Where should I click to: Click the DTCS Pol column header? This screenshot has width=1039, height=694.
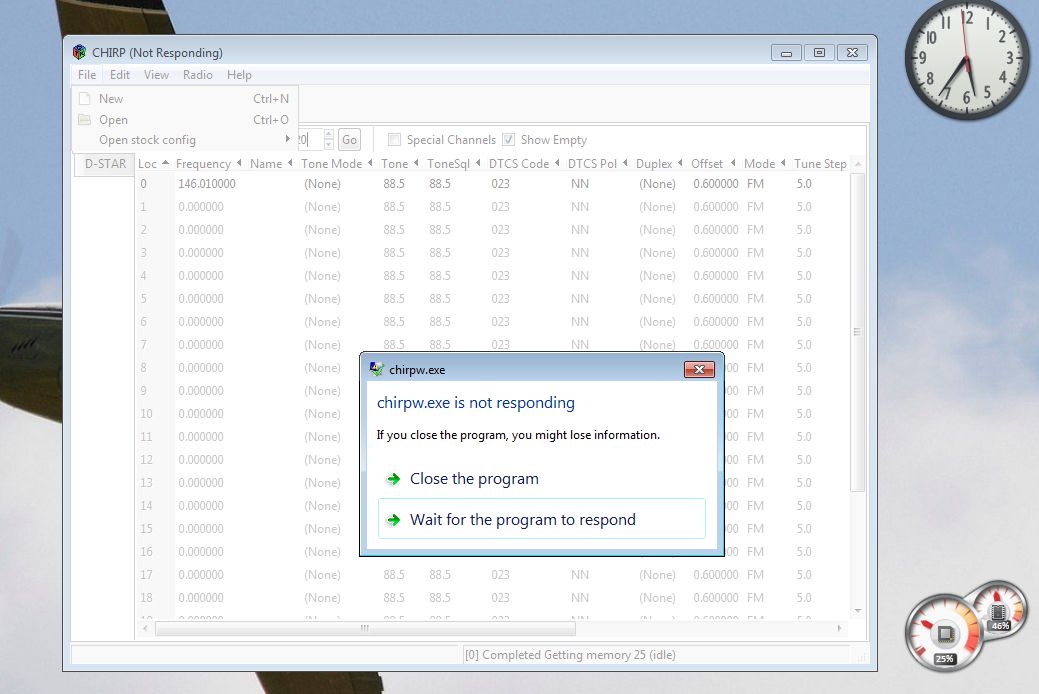(x=597, y=164)
